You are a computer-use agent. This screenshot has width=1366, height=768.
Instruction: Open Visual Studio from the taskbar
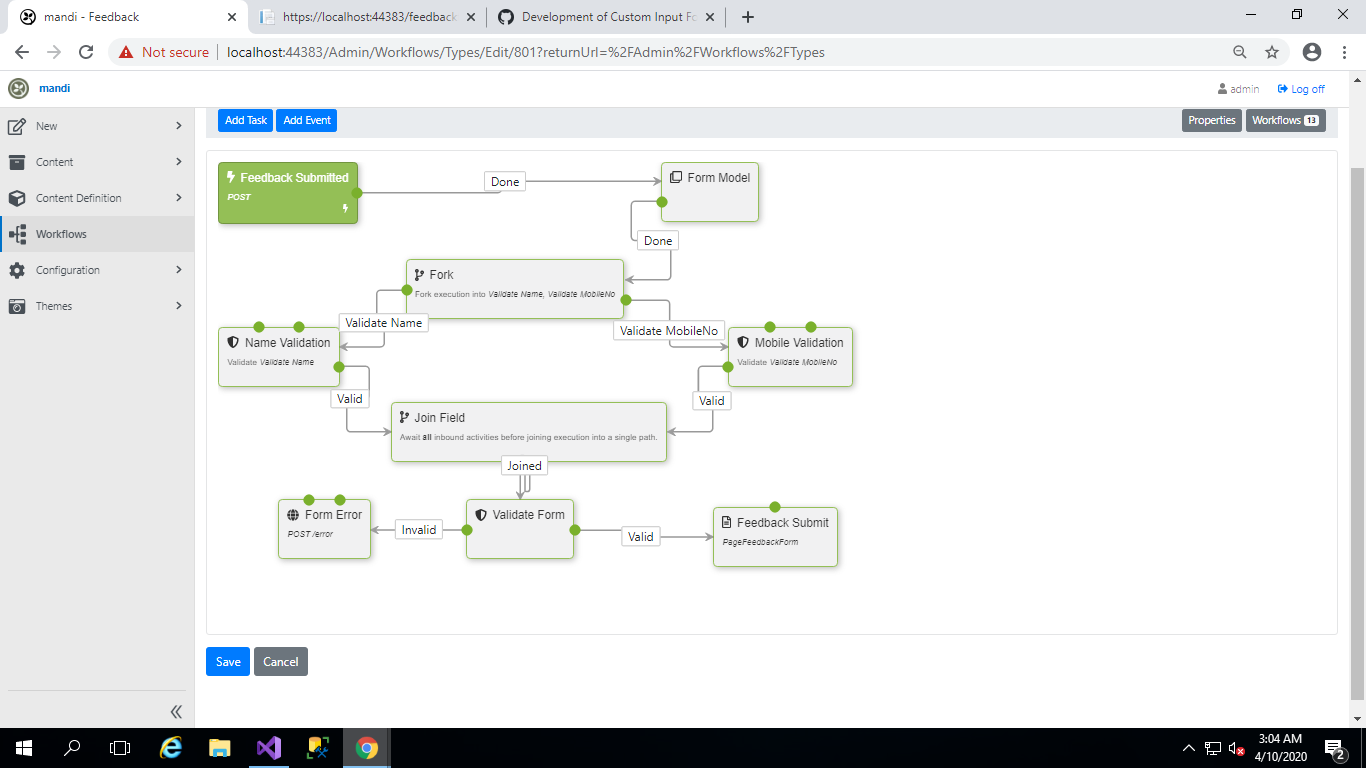[x=269, y=747]
